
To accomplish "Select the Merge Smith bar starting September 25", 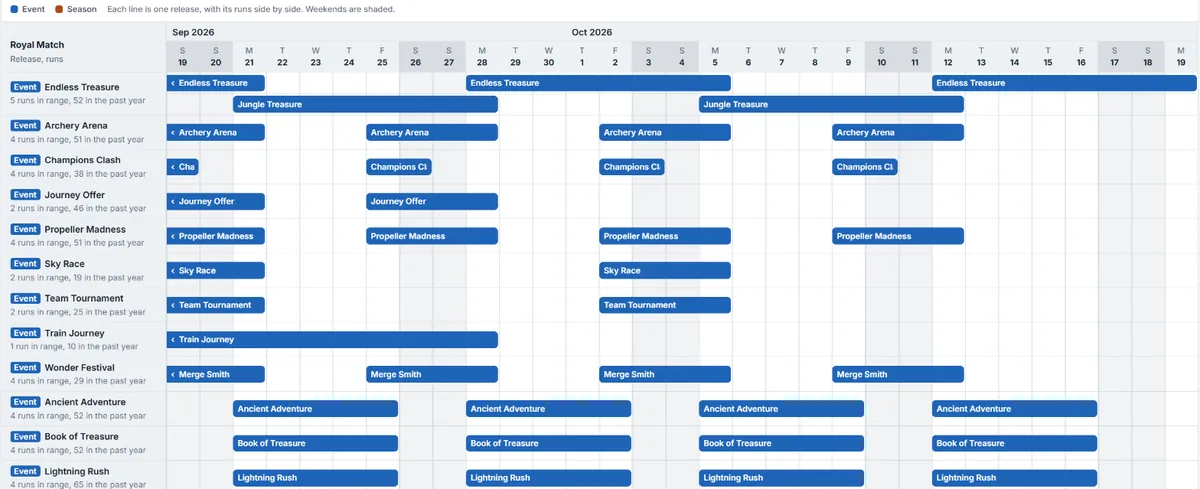I will click(432, 374).
